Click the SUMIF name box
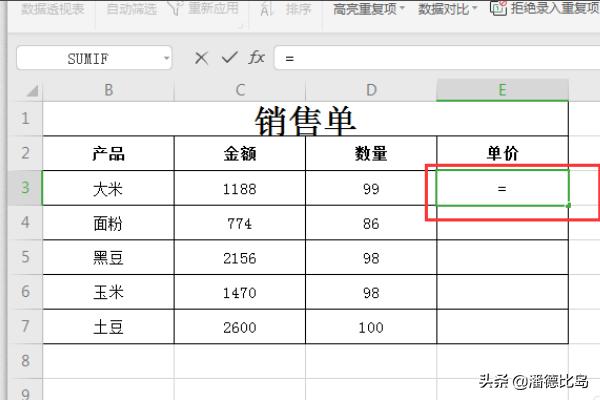This screenshot has height=400, width=600. click(x=94, y=58)
